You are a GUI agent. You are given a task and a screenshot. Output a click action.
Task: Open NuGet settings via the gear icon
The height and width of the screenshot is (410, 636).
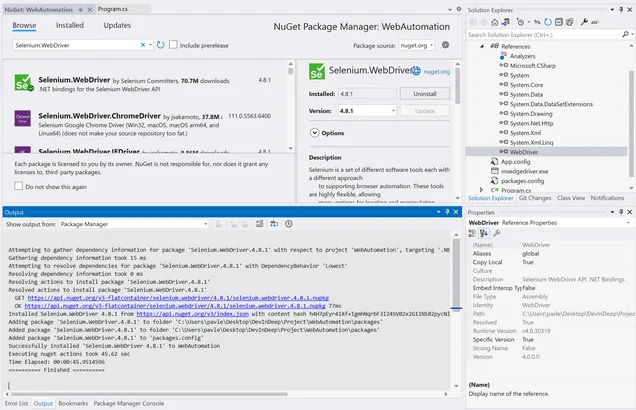(445, 45)
